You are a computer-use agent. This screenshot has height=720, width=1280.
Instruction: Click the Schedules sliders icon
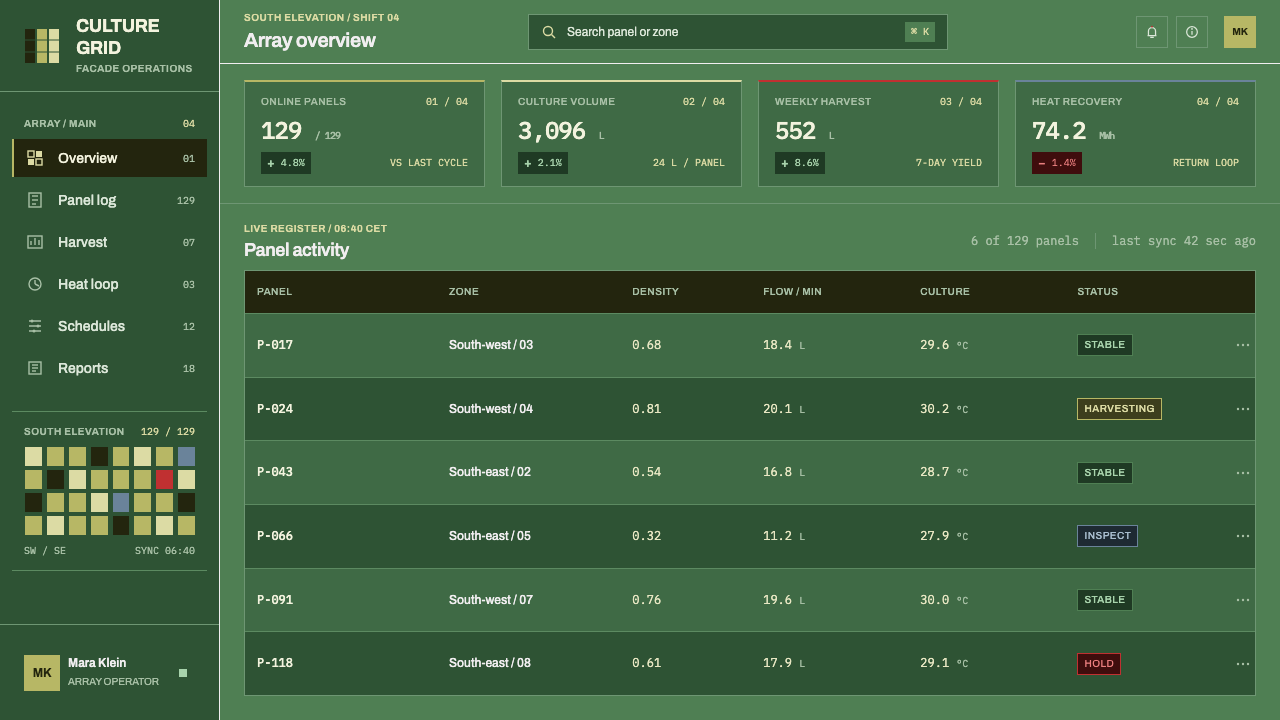click(x=35, y=326)
